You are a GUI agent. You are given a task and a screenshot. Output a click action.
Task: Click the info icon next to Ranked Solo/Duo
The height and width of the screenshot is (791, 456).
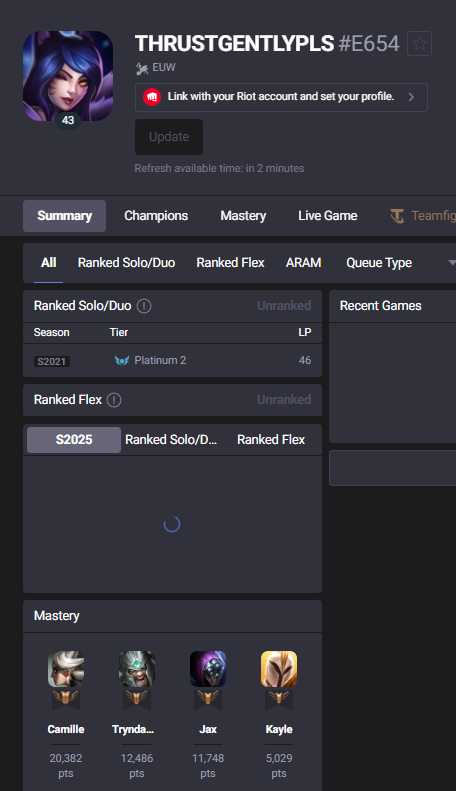click(x=144, y=306)
